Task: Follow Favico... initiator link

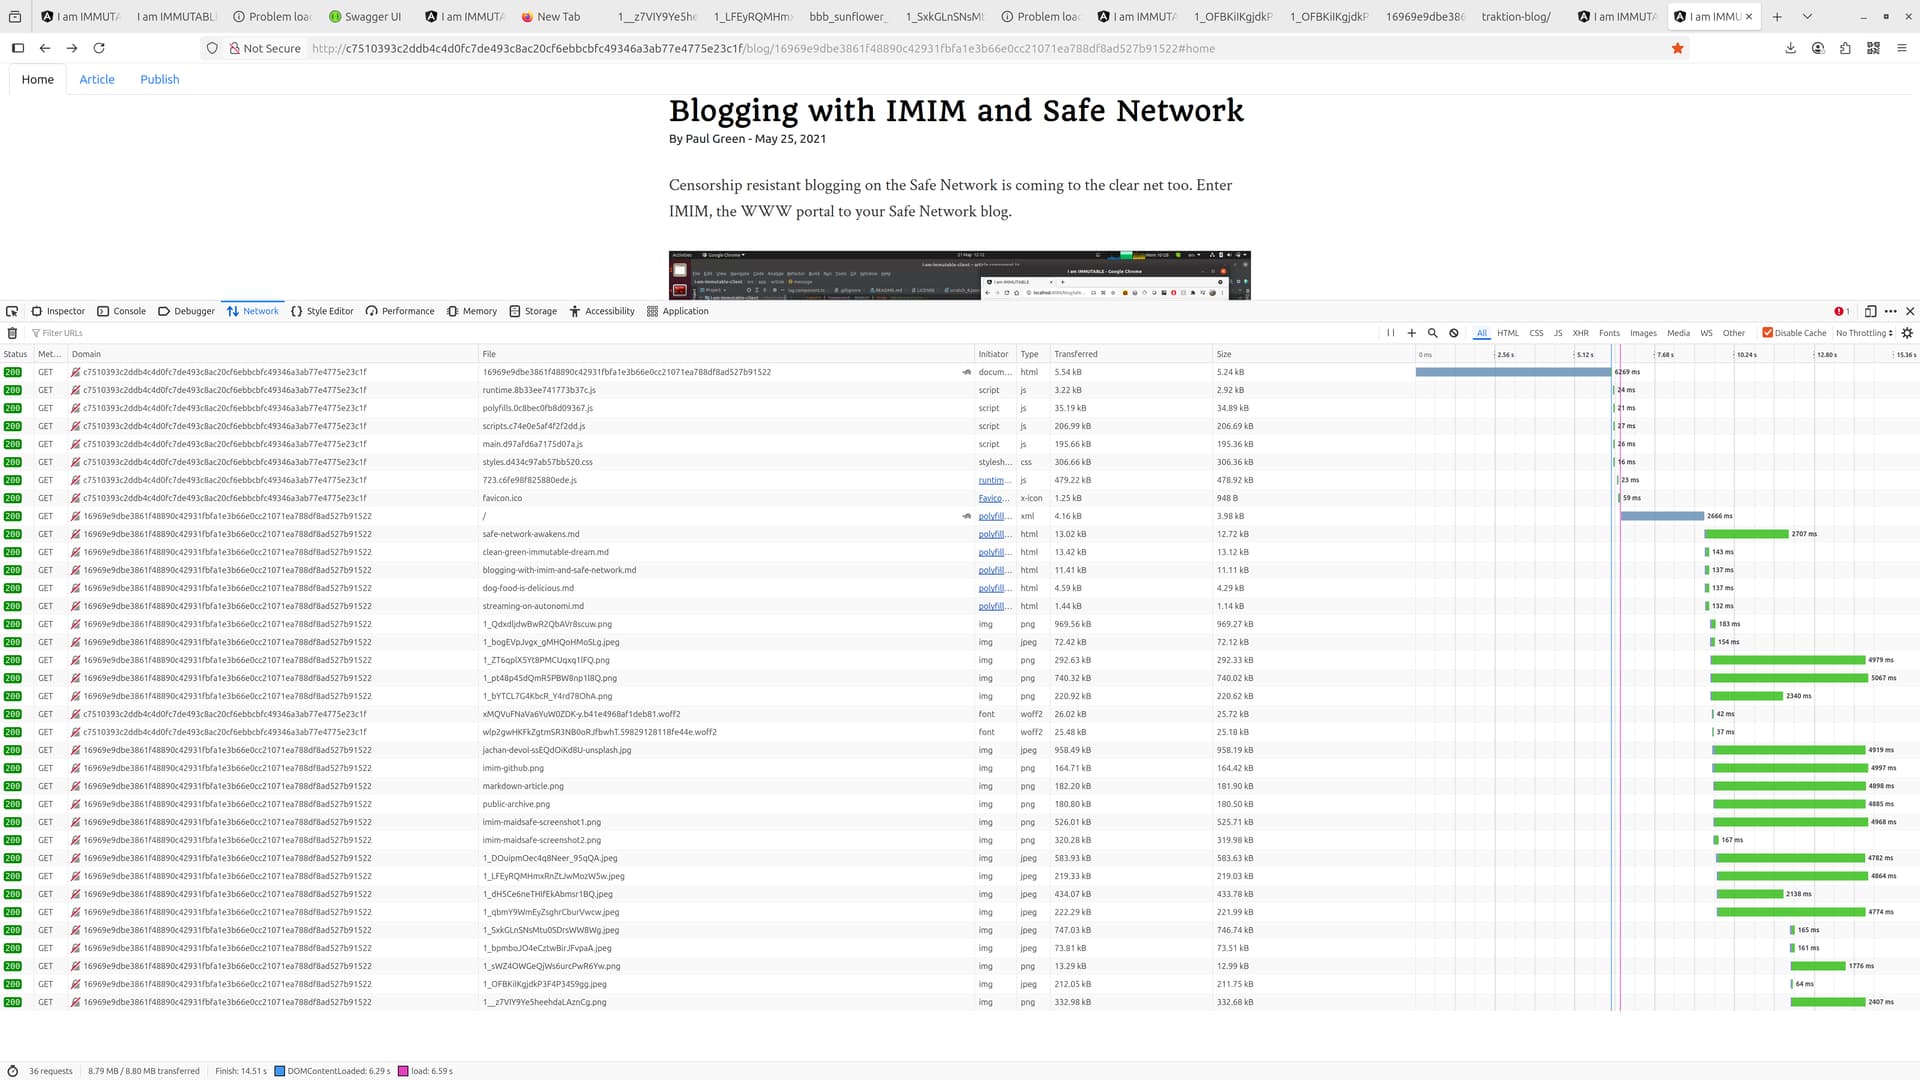Action: pos(993,498)
